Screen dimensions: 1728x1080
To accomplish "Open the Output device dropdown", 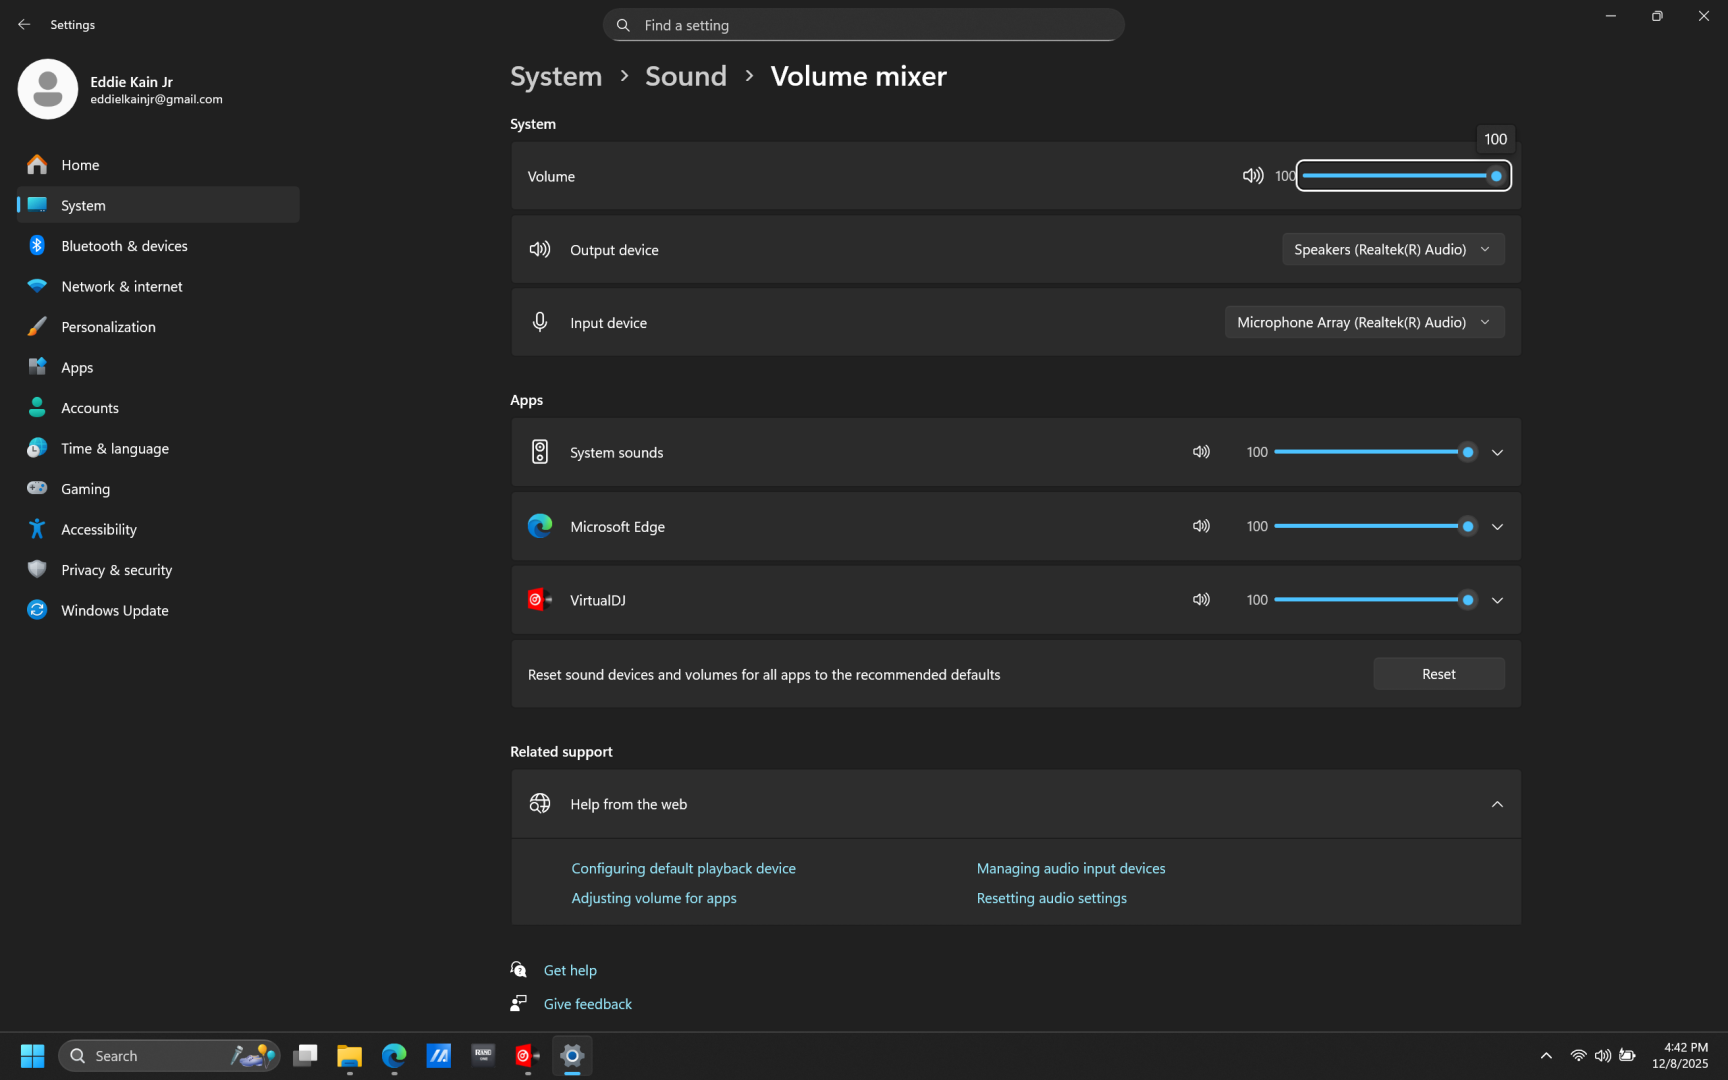I will pyautogui.click(x=1392, y=250).
